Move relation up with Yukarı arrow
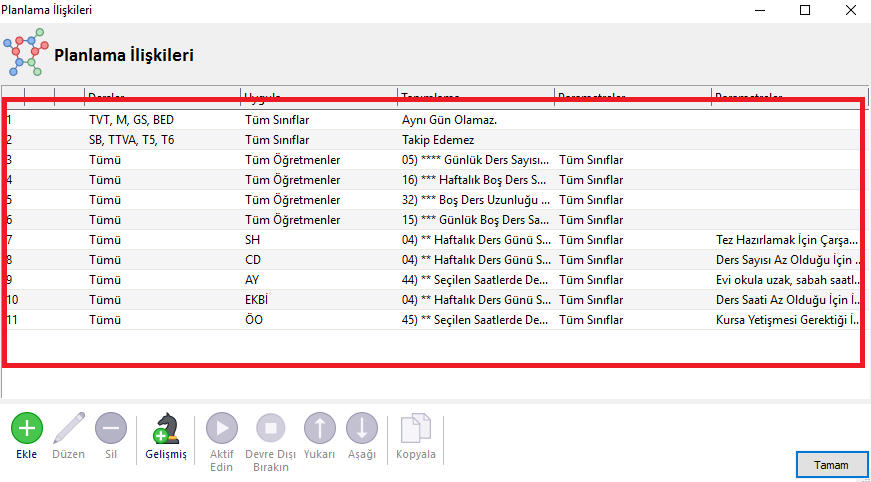The height and width of the screenshot is (482, 871). pyautogui.click(x=319, y=428)
